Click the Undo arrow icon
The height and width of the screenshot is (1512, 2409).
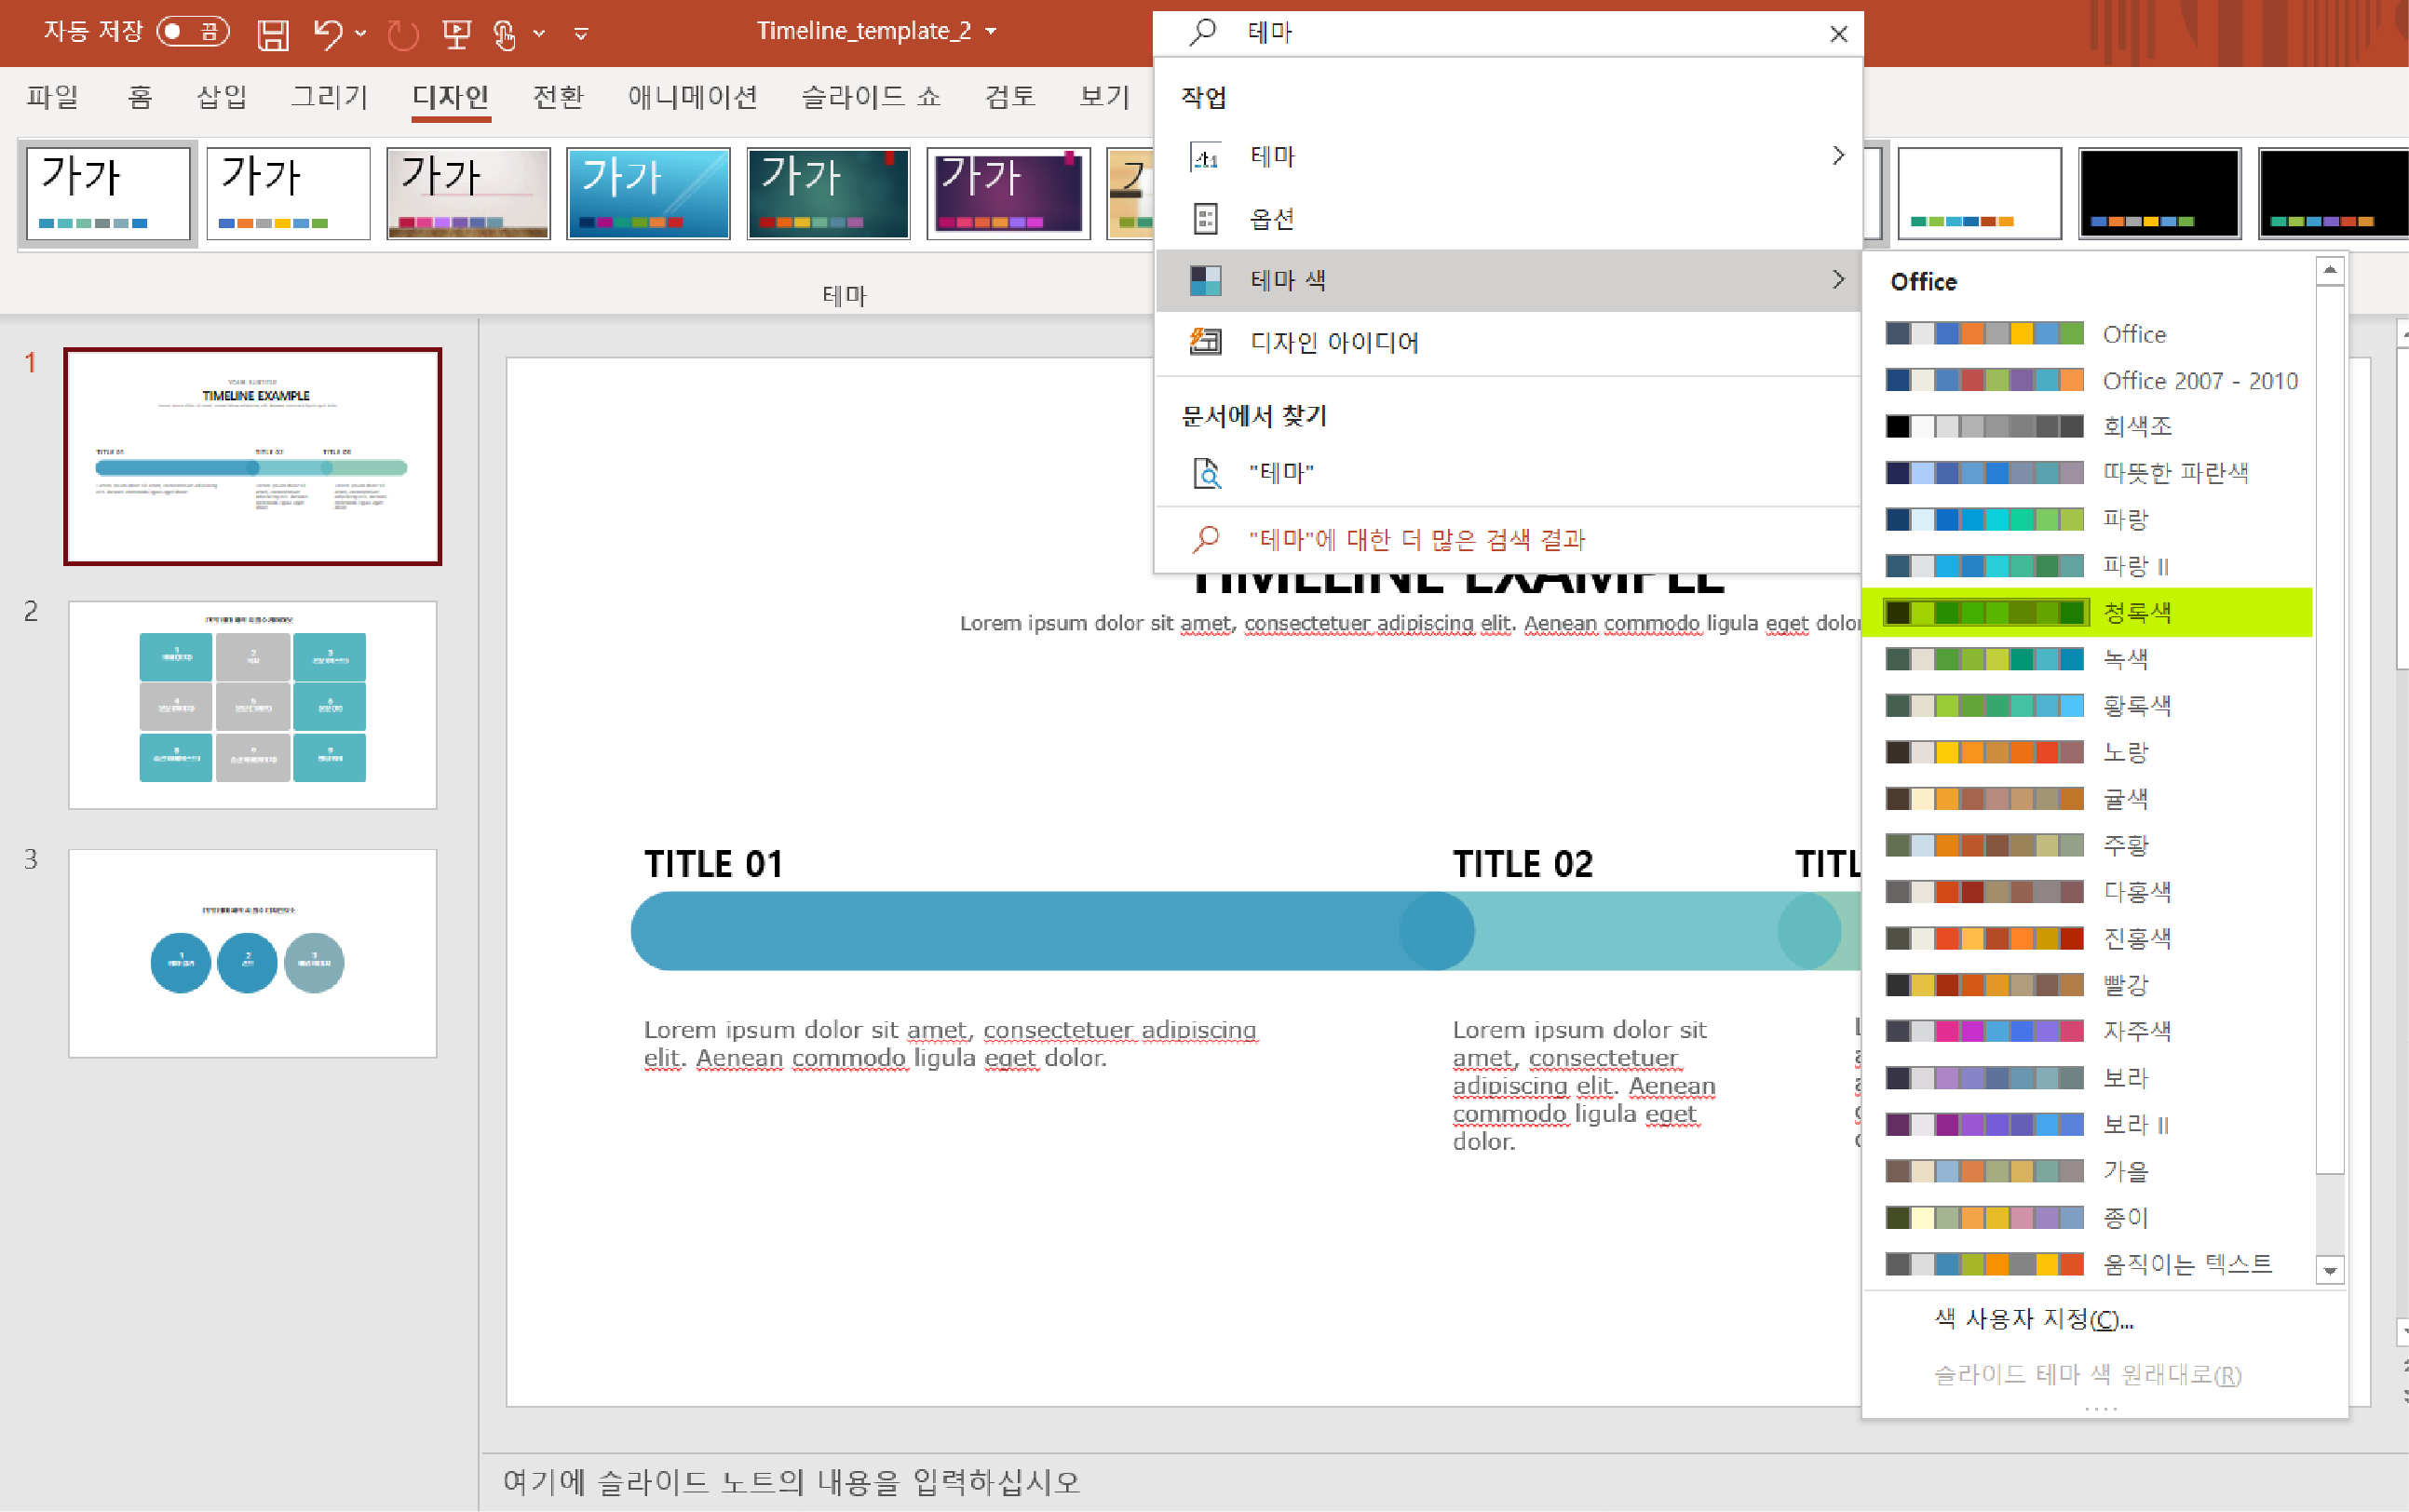[327, 34]
